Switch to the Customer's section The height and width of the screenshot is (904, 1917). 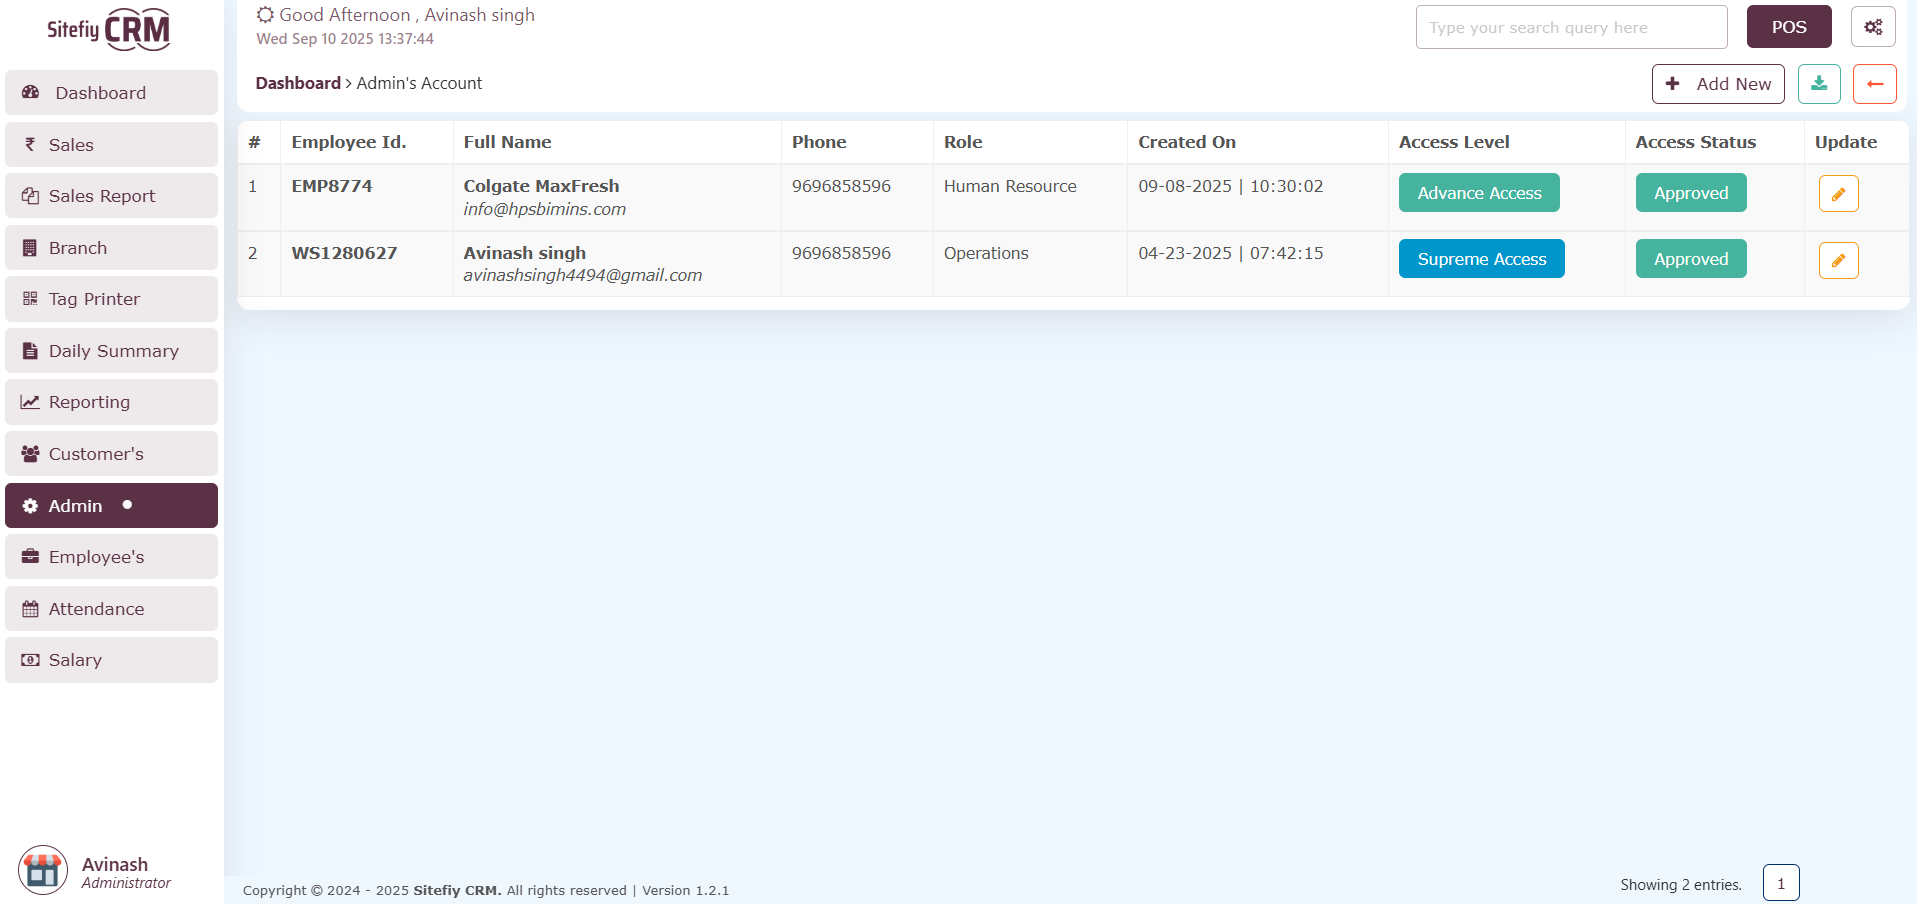[x=111, y=453]
